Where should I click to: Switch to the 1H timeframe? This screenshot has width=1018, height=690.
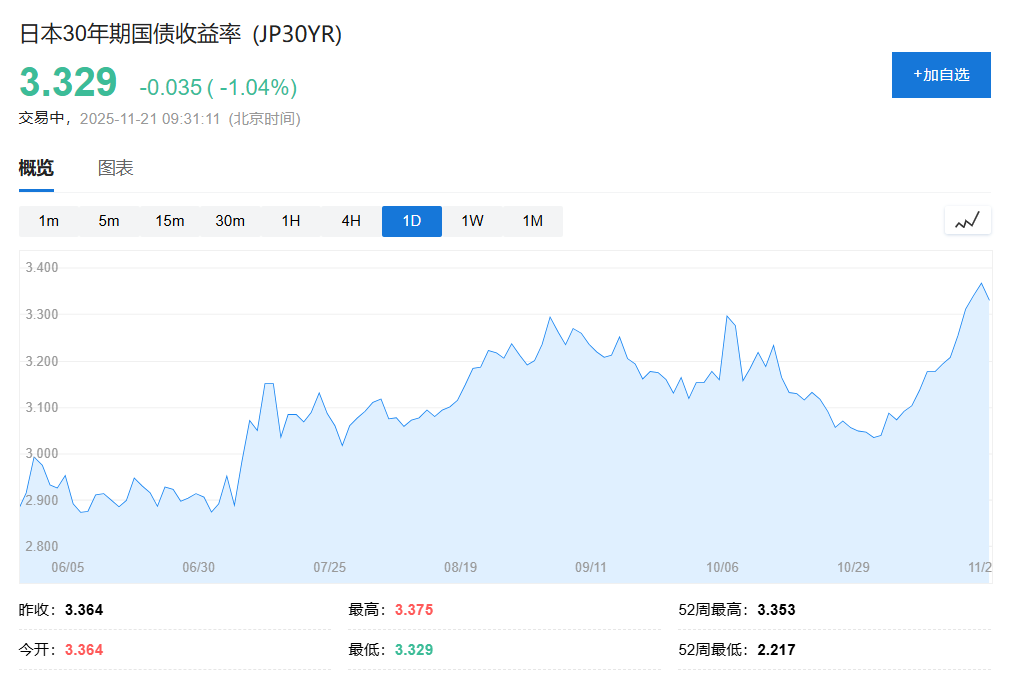click(290, 221)
